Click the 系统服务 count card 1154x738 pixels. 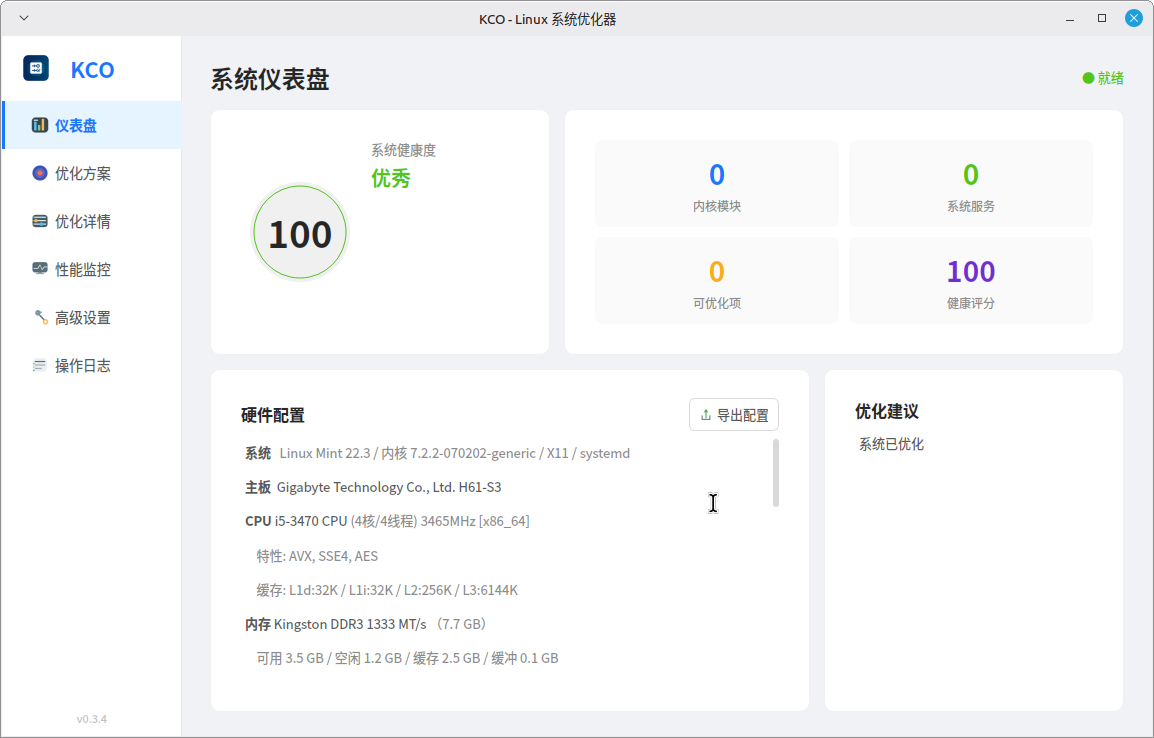click(971, 183)
